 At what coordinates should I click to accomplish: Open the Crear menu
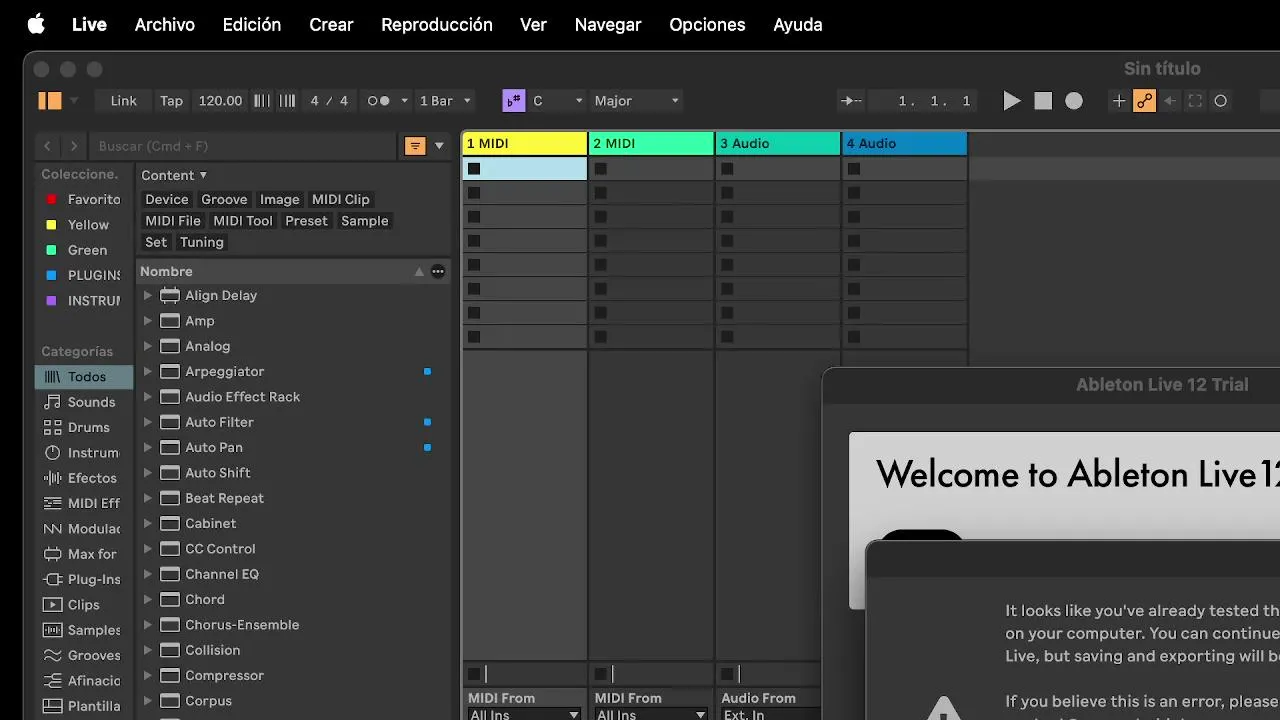pos(331,24)
